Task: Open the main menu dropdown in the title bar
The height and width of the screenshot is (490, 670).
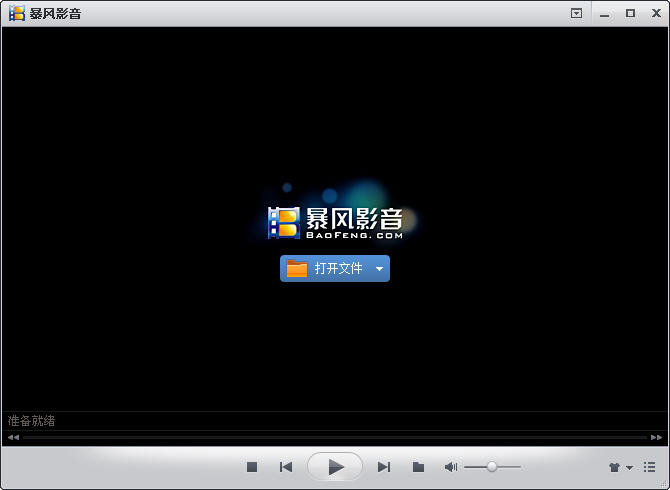Action: click(x=576, y=13)
